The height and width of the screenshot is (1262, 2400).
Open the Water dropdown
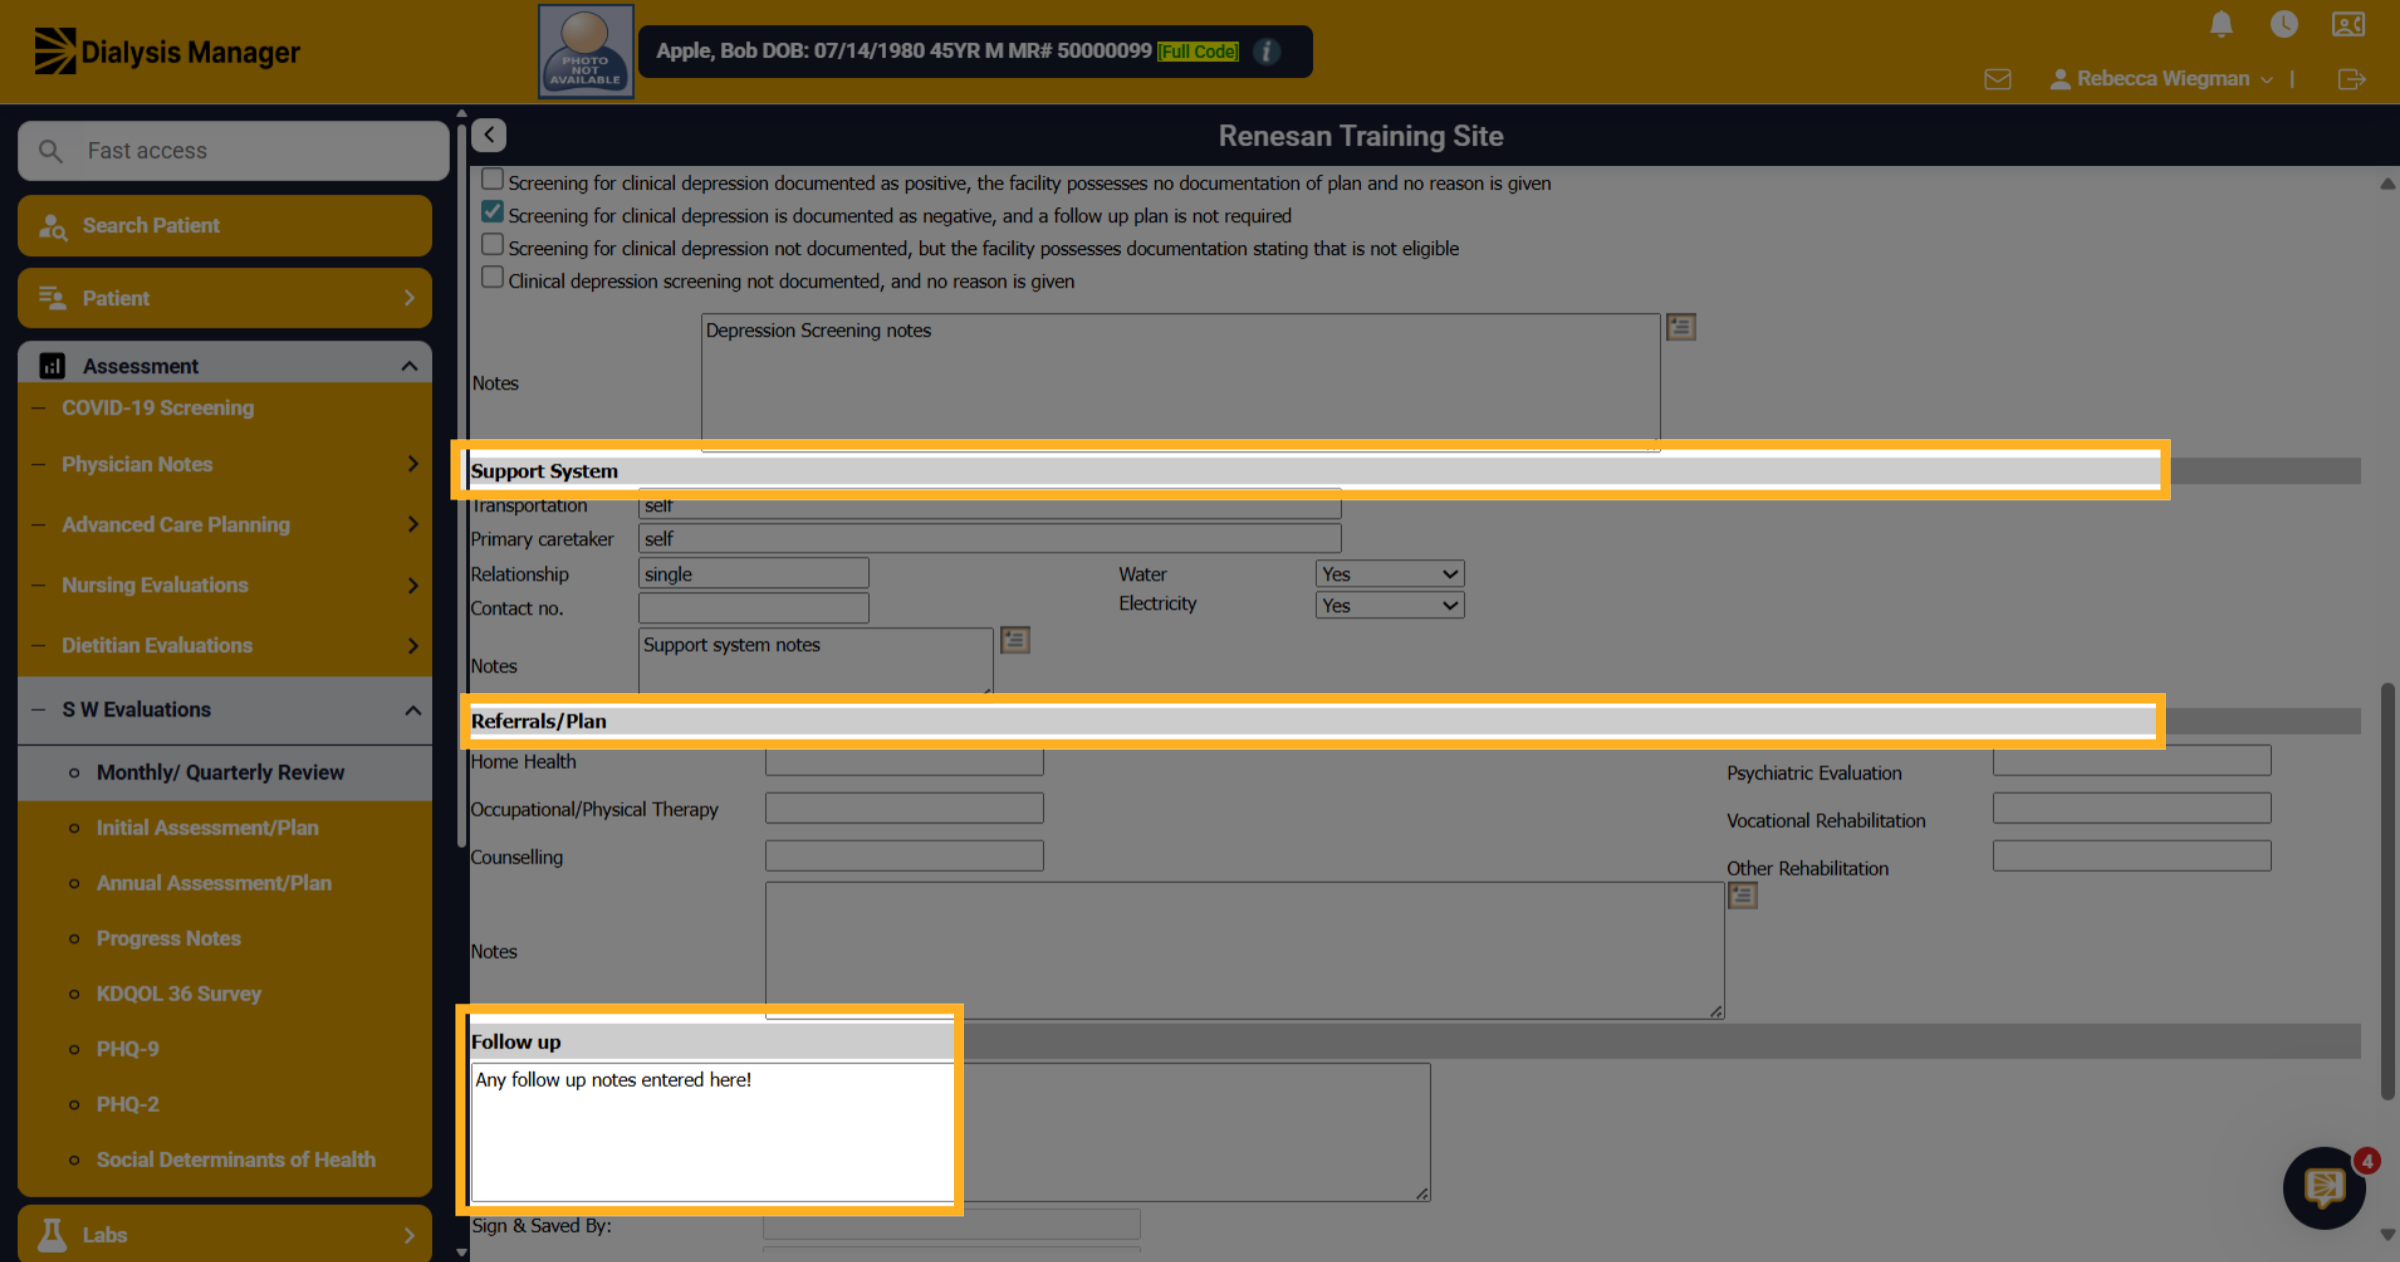point(1389,574)
